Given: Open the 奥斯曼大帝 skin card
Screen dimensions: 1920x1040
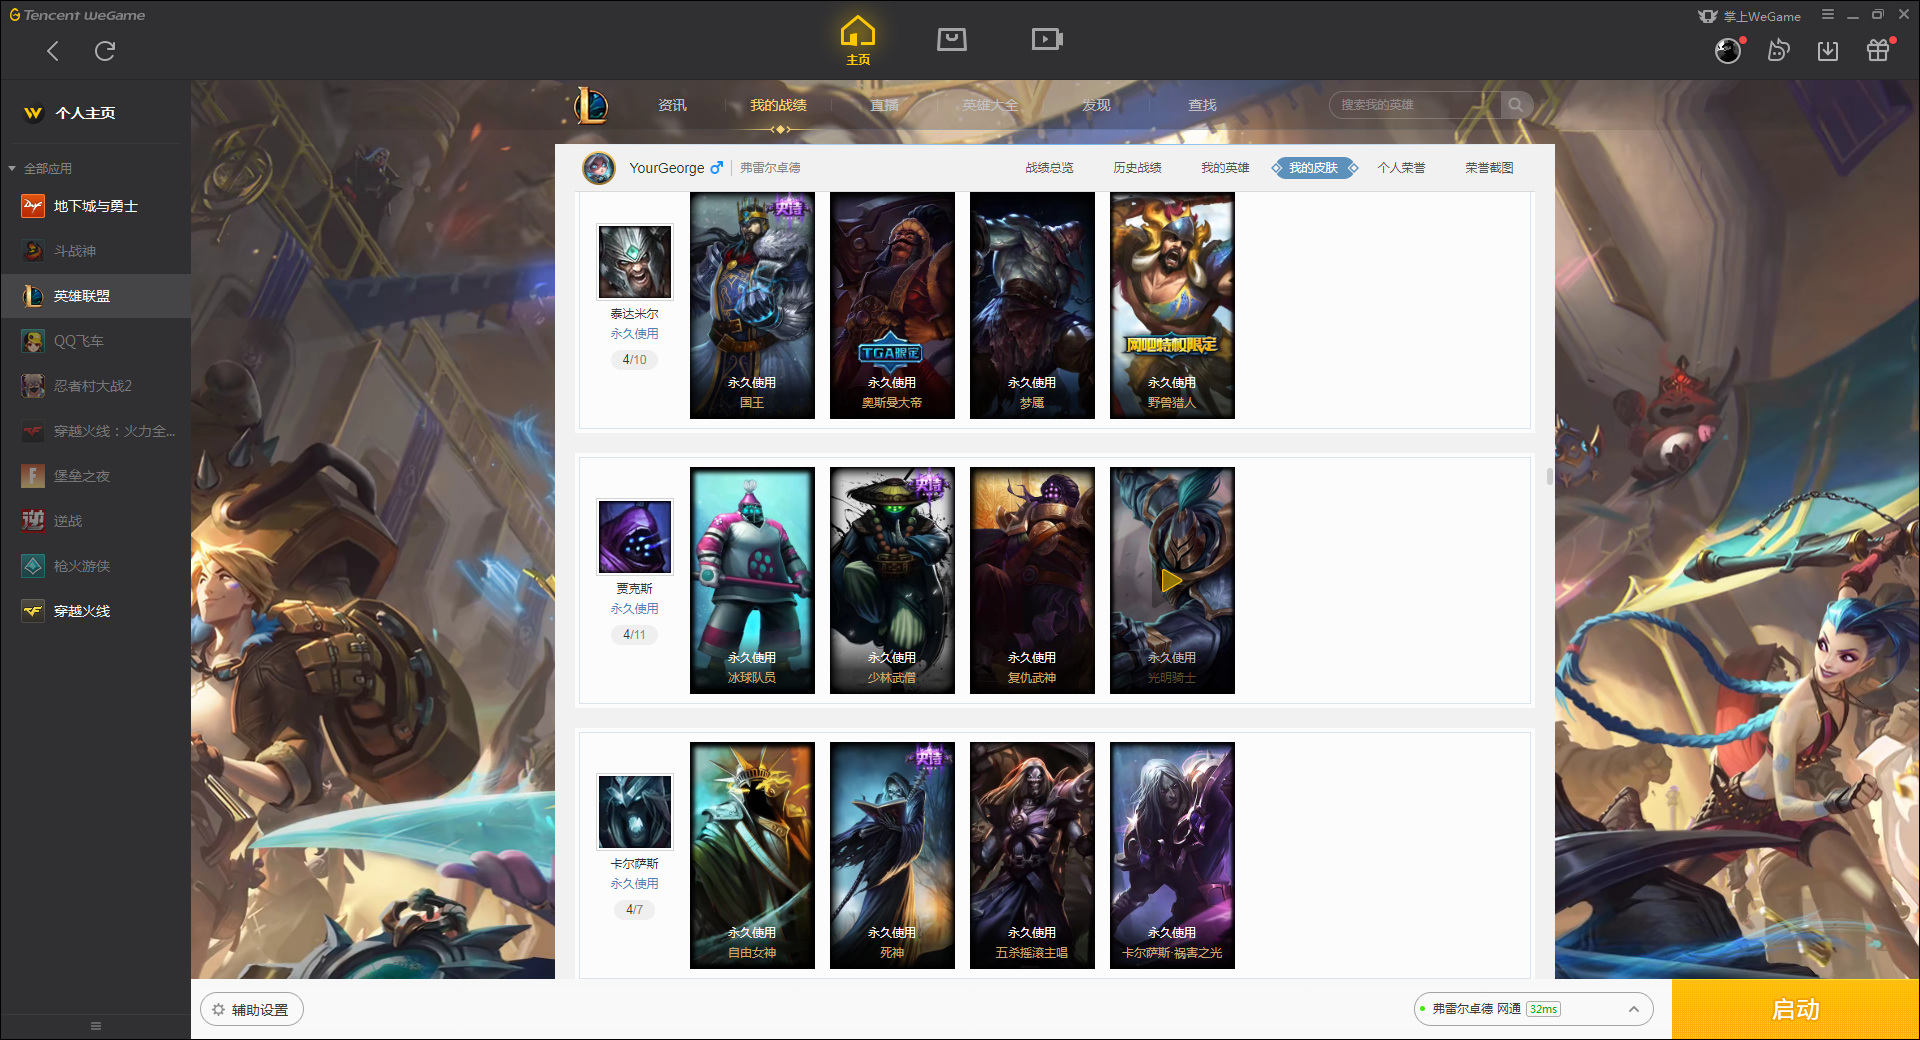Looking at the screenshot, I should 892,305.
